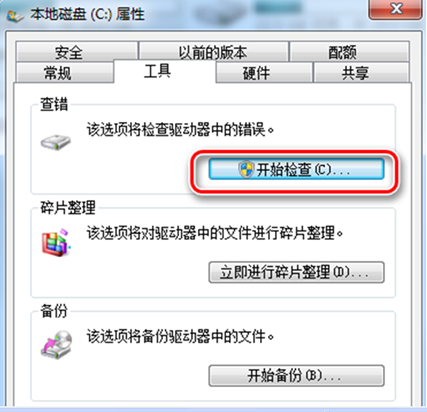
Task: Click the drive icon in the title bar
Action: click(15, 16)
